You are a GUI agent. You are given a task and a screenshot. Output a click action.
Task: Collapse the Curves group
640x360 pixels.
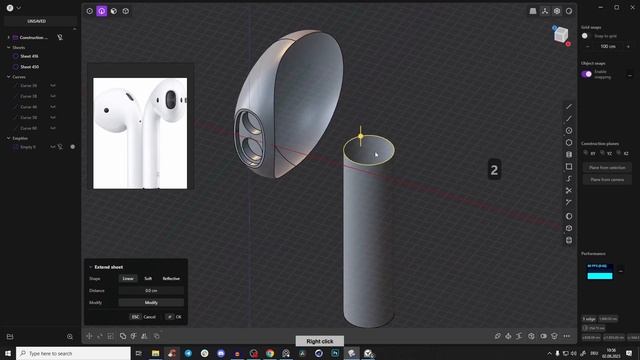coord(9,77)
